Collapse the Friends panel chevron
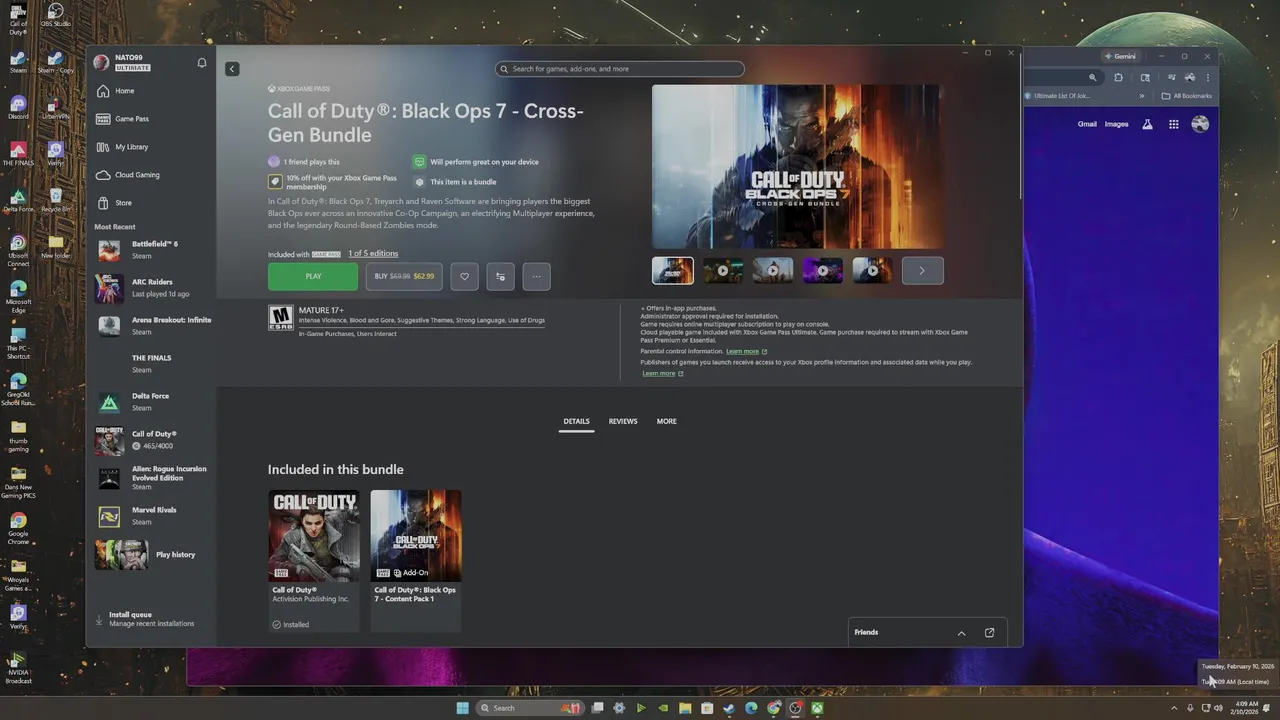Viewport: 1280px width, 720px height. pyautogui.click(x=961, y=633)
